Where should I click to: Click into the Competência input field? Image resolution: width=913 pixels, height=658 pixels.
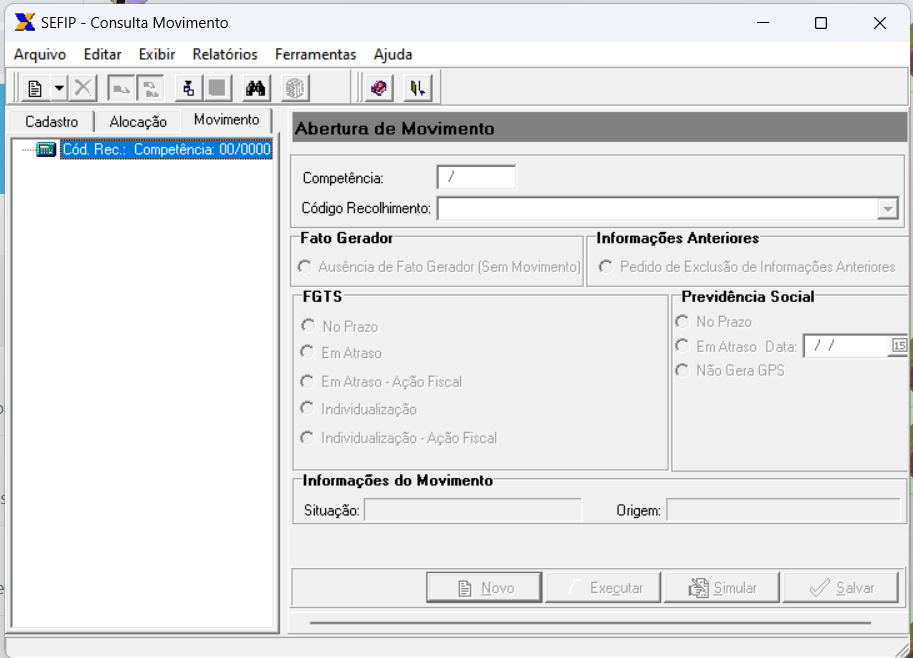coord(476,178)
